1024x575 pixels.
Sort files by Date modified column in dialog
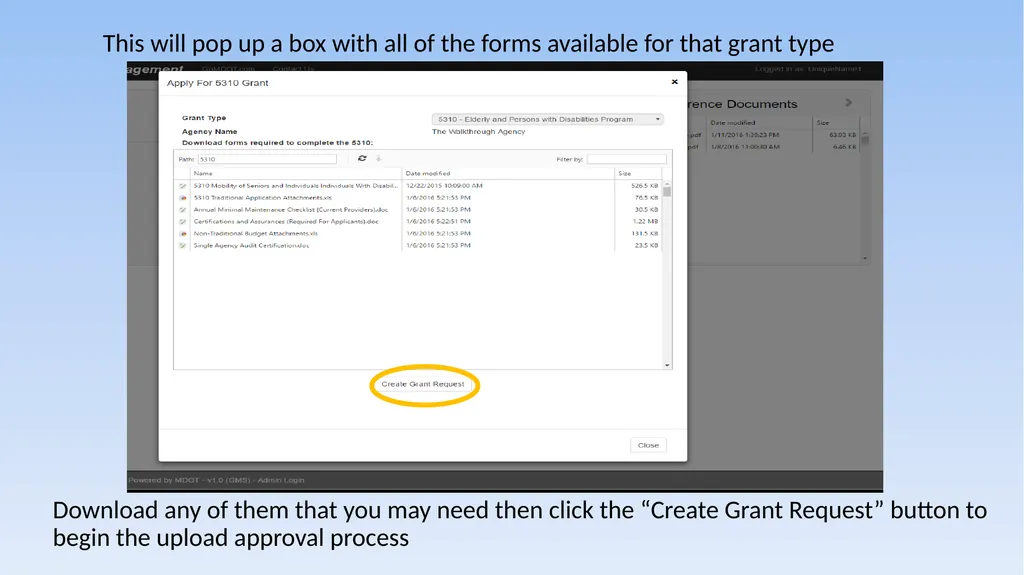coord(428,173)
